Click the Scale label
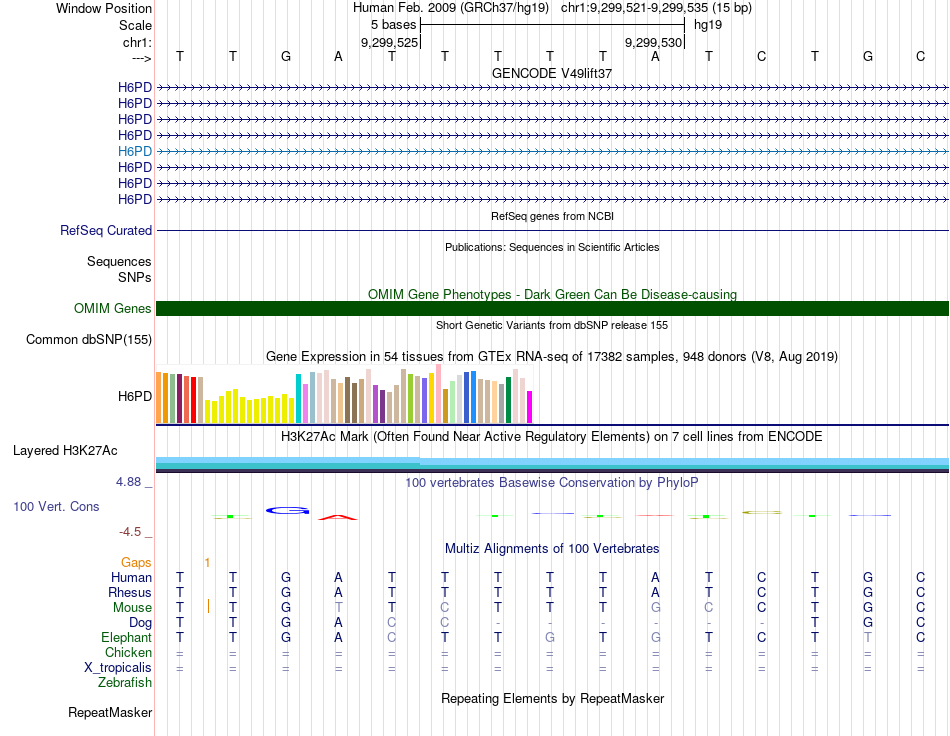The width and height of the screenshot is (950, 736). pos(135,25)
